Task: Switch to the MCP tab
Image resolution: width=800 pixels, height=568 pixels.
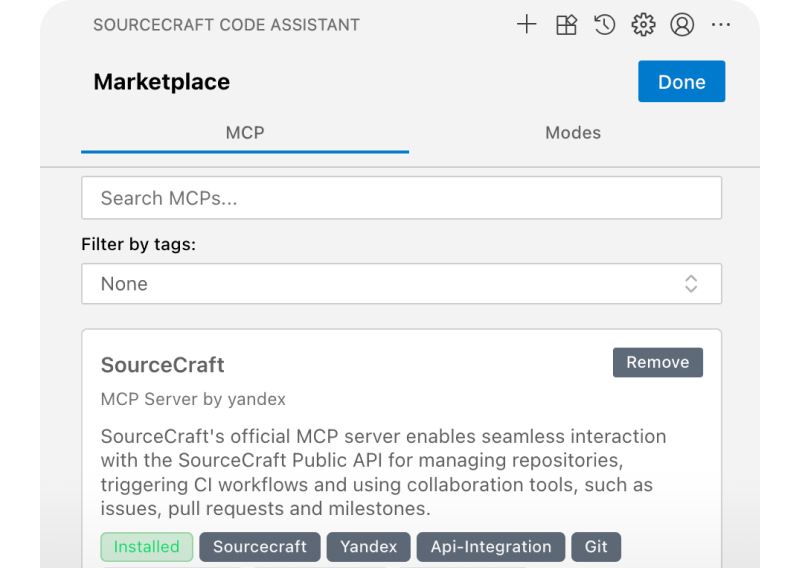Action: point(245,132)
